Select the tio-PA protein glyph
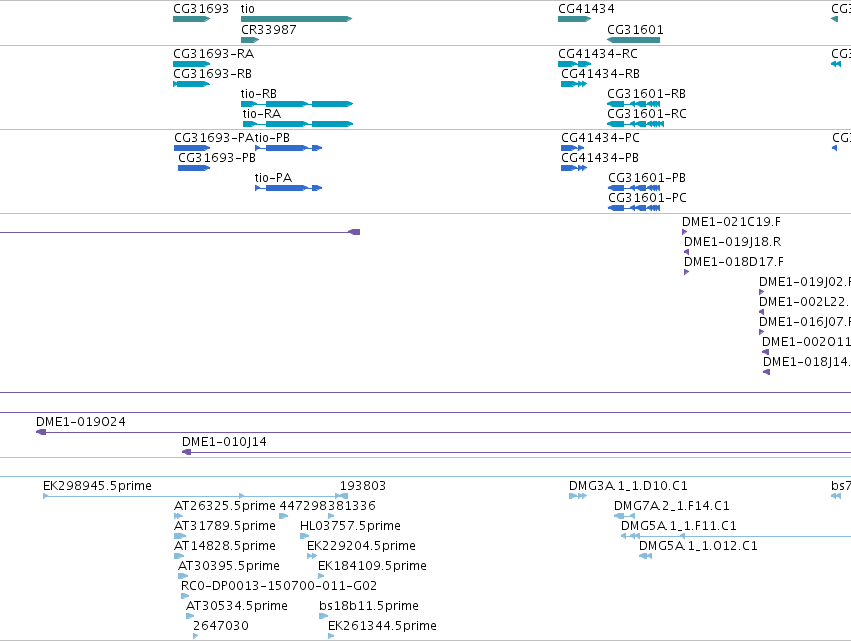This screenshot has height=641, width=851. (x=289, y=188)
